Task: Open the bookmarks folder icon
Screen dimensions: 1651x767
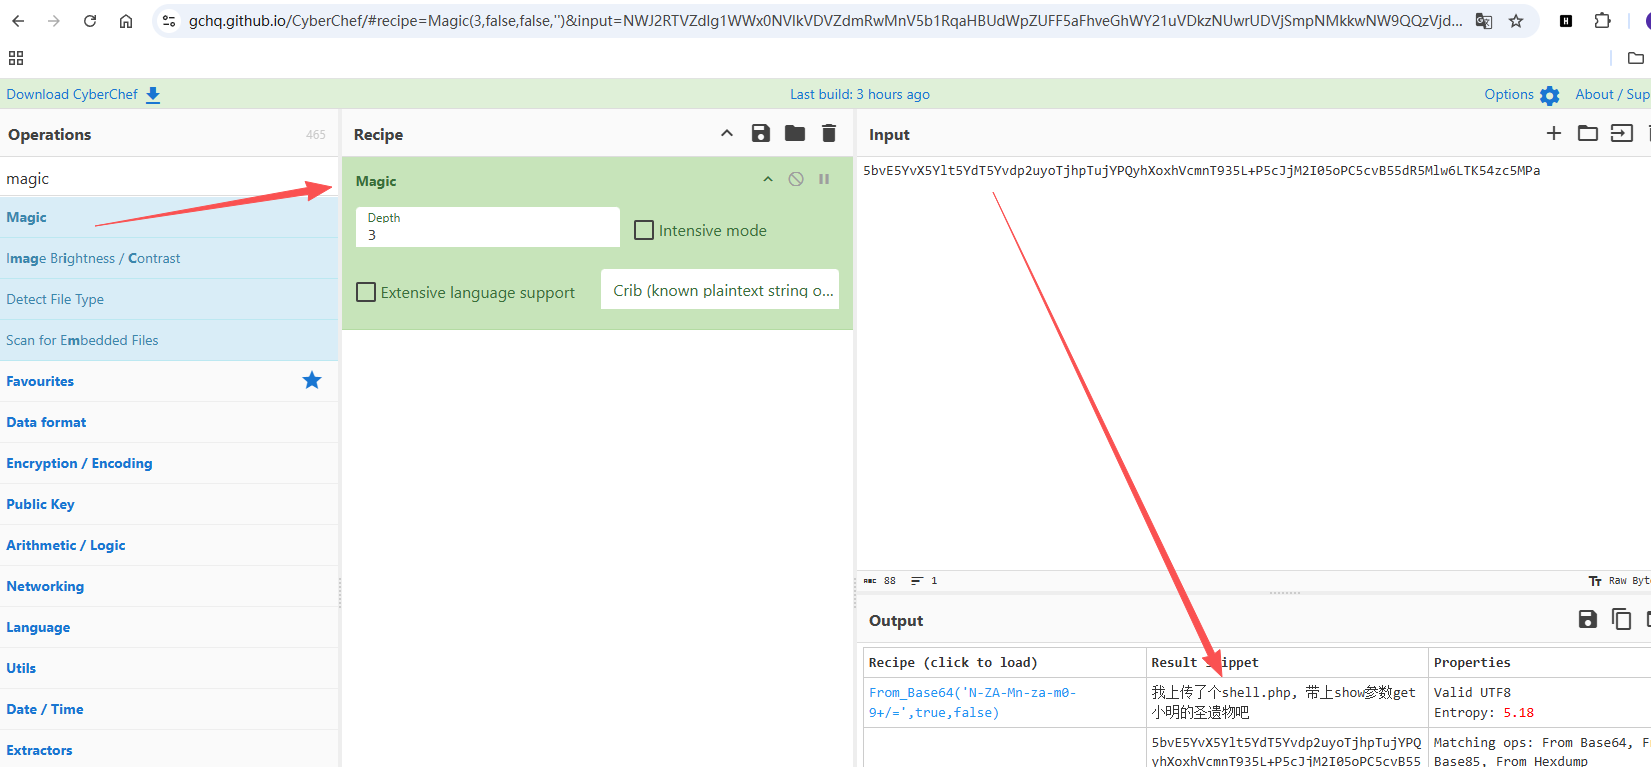Action: click(x=1636, y=58)
